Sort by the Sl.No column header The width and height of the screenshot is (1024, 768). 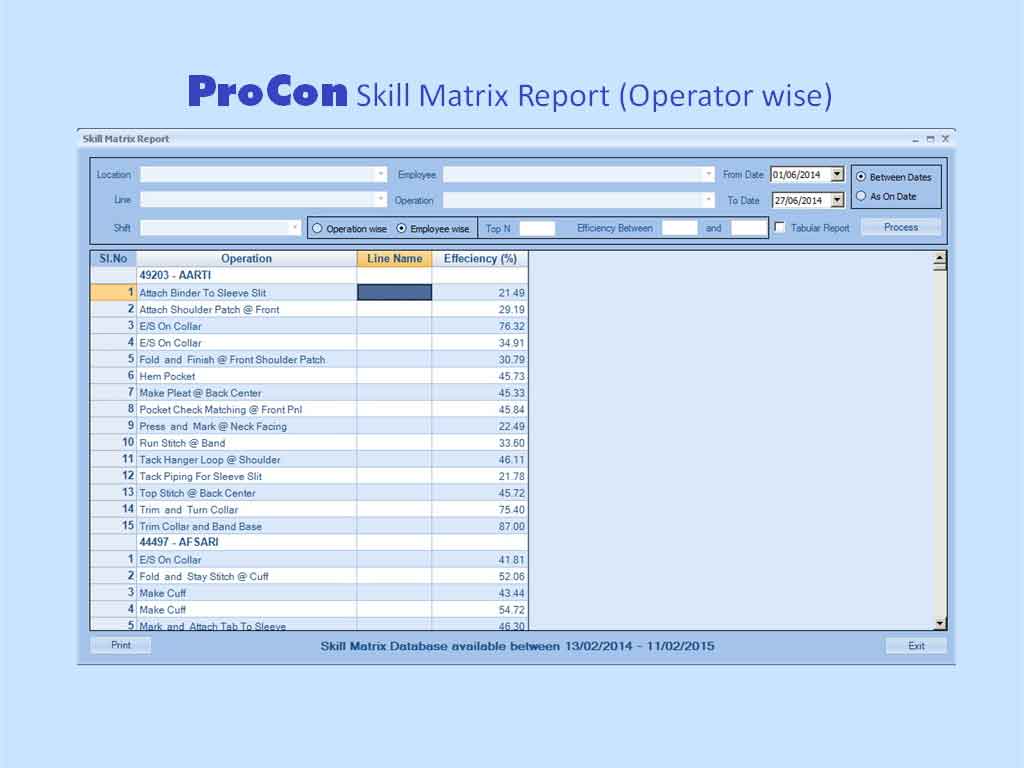pyautogui.click(x=113, y=259)
